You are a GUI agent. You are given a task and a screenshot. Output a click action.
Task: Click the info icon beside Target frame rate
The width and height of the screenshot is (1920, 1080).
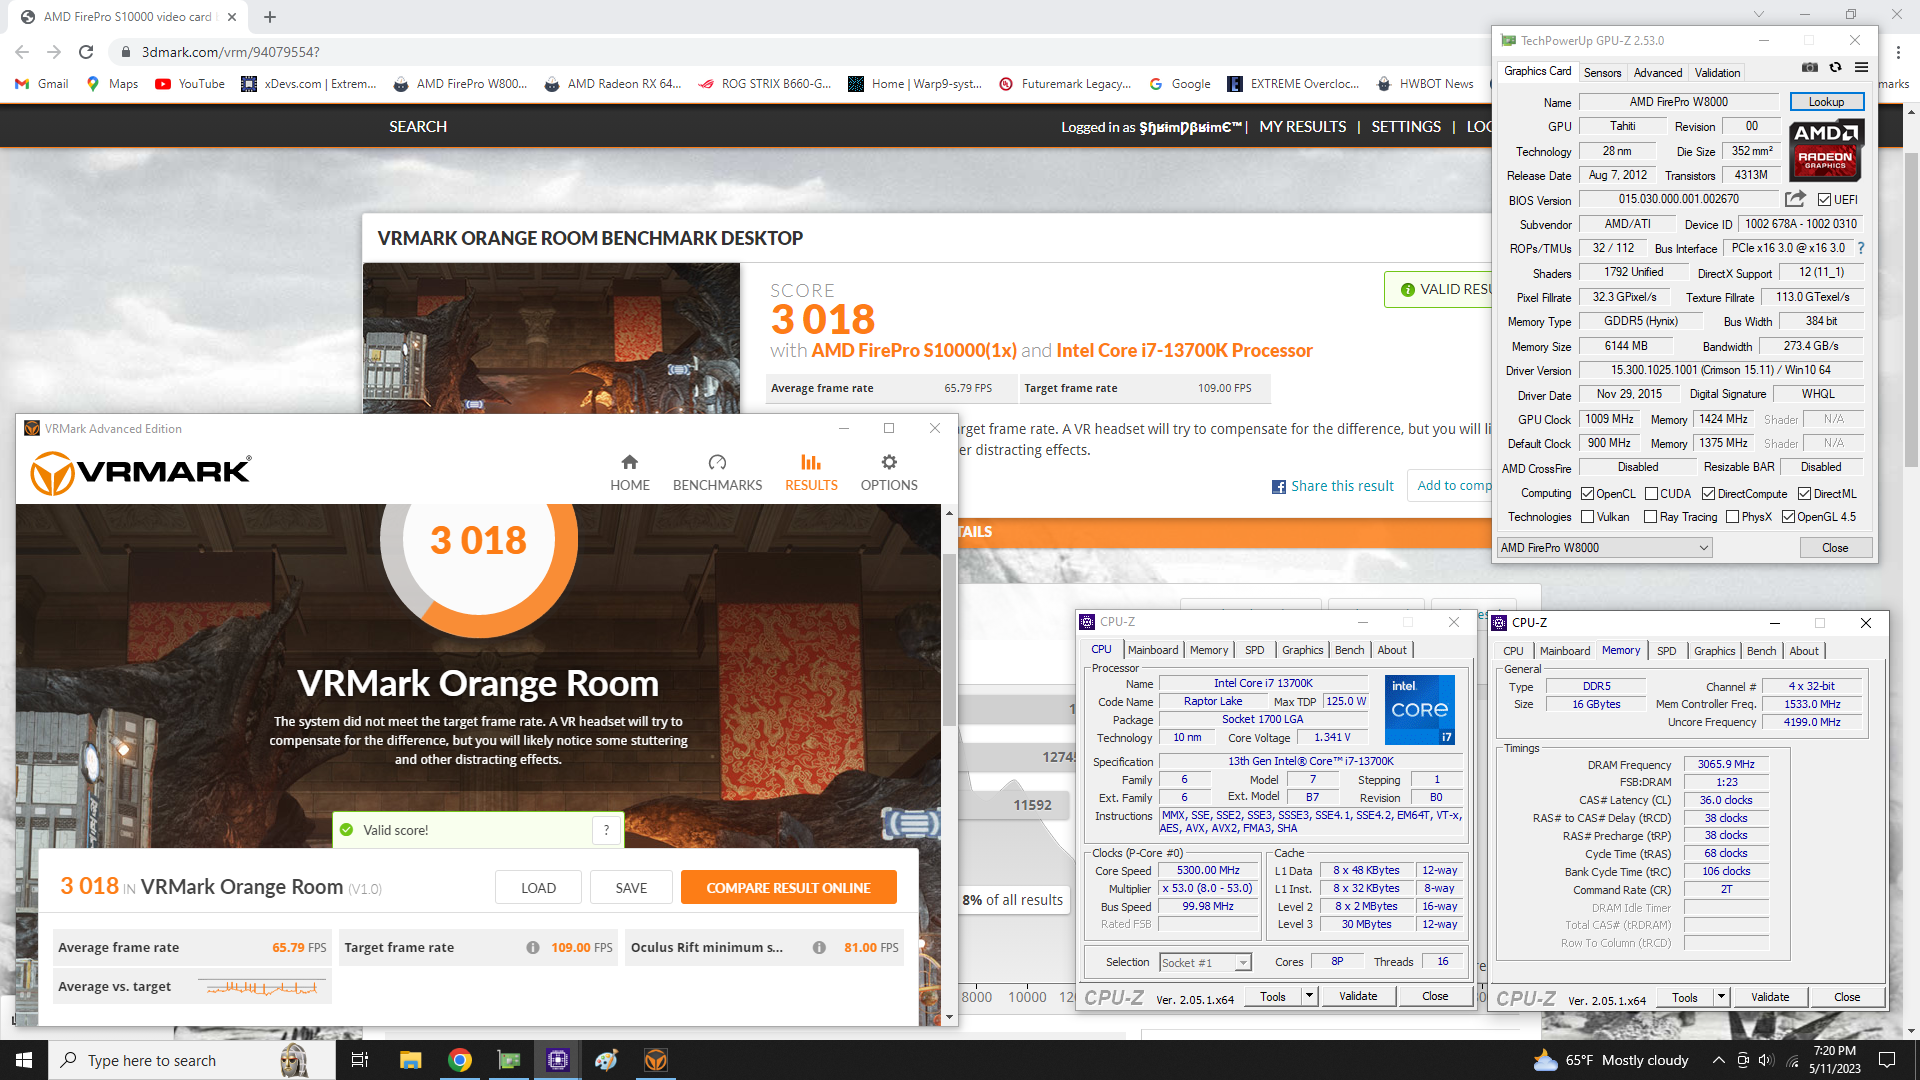coord(533,947)
